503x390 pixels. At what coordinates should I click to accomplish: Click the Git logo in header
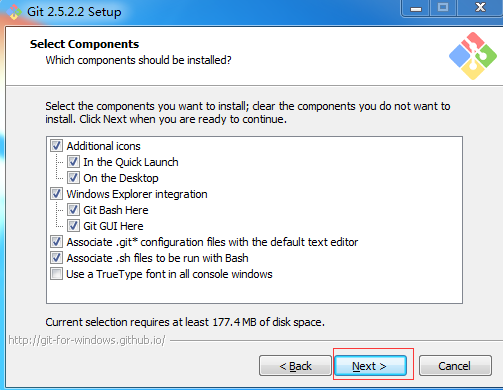point(473,56)
